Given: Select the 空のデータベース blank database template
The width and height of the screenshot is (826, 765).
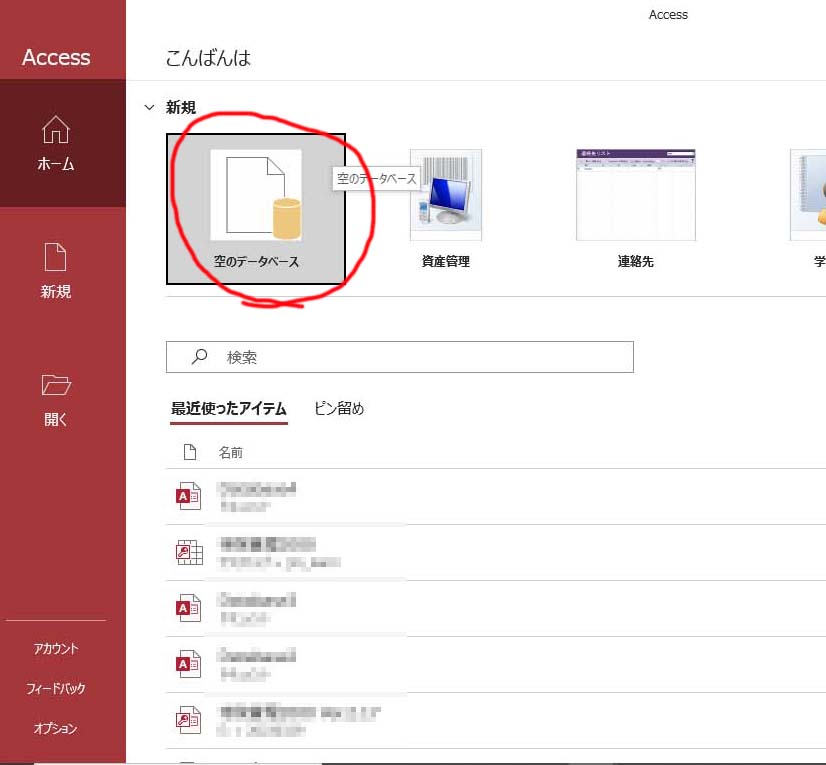Looking at the screenshot, I should pyautogui.click(x=256, y=208).
